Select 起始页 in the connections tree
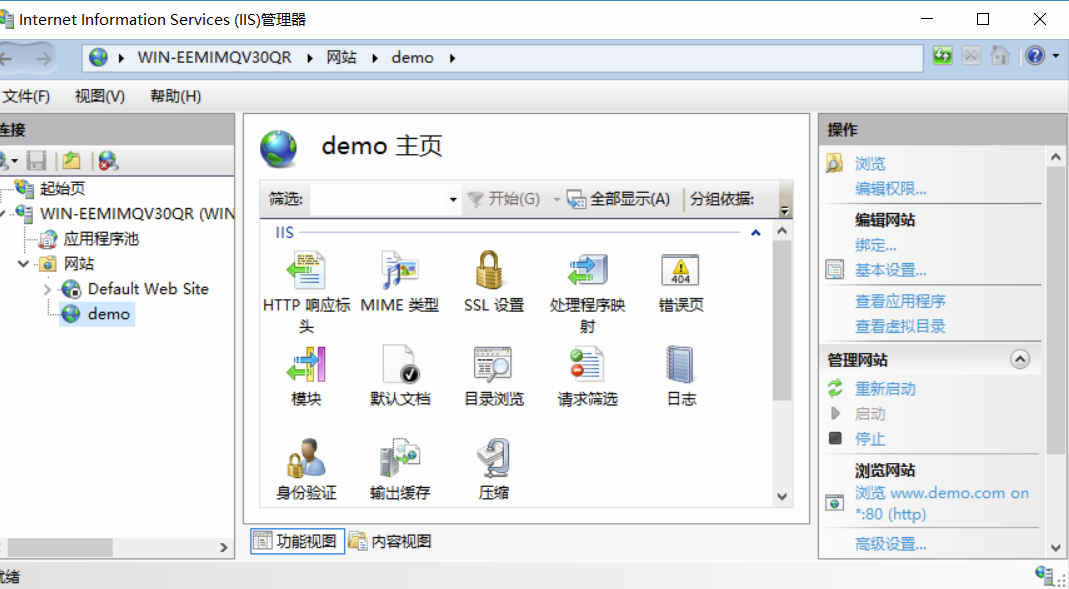Viewport: 1069px width, 589px height. [x=63, y=188]
